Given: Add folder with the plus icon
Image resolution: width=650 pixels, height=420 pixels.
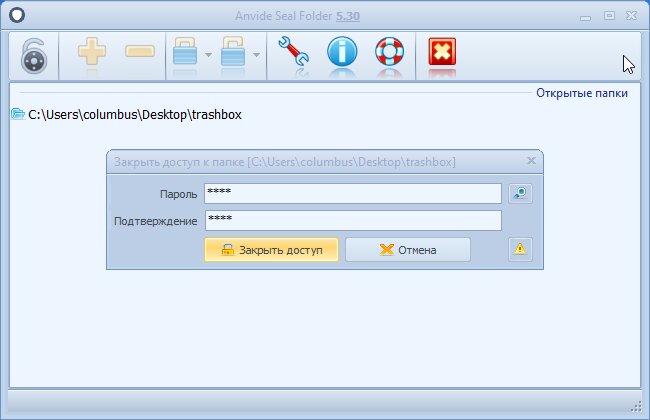Looking at the screenshot, I should [92, 51].
